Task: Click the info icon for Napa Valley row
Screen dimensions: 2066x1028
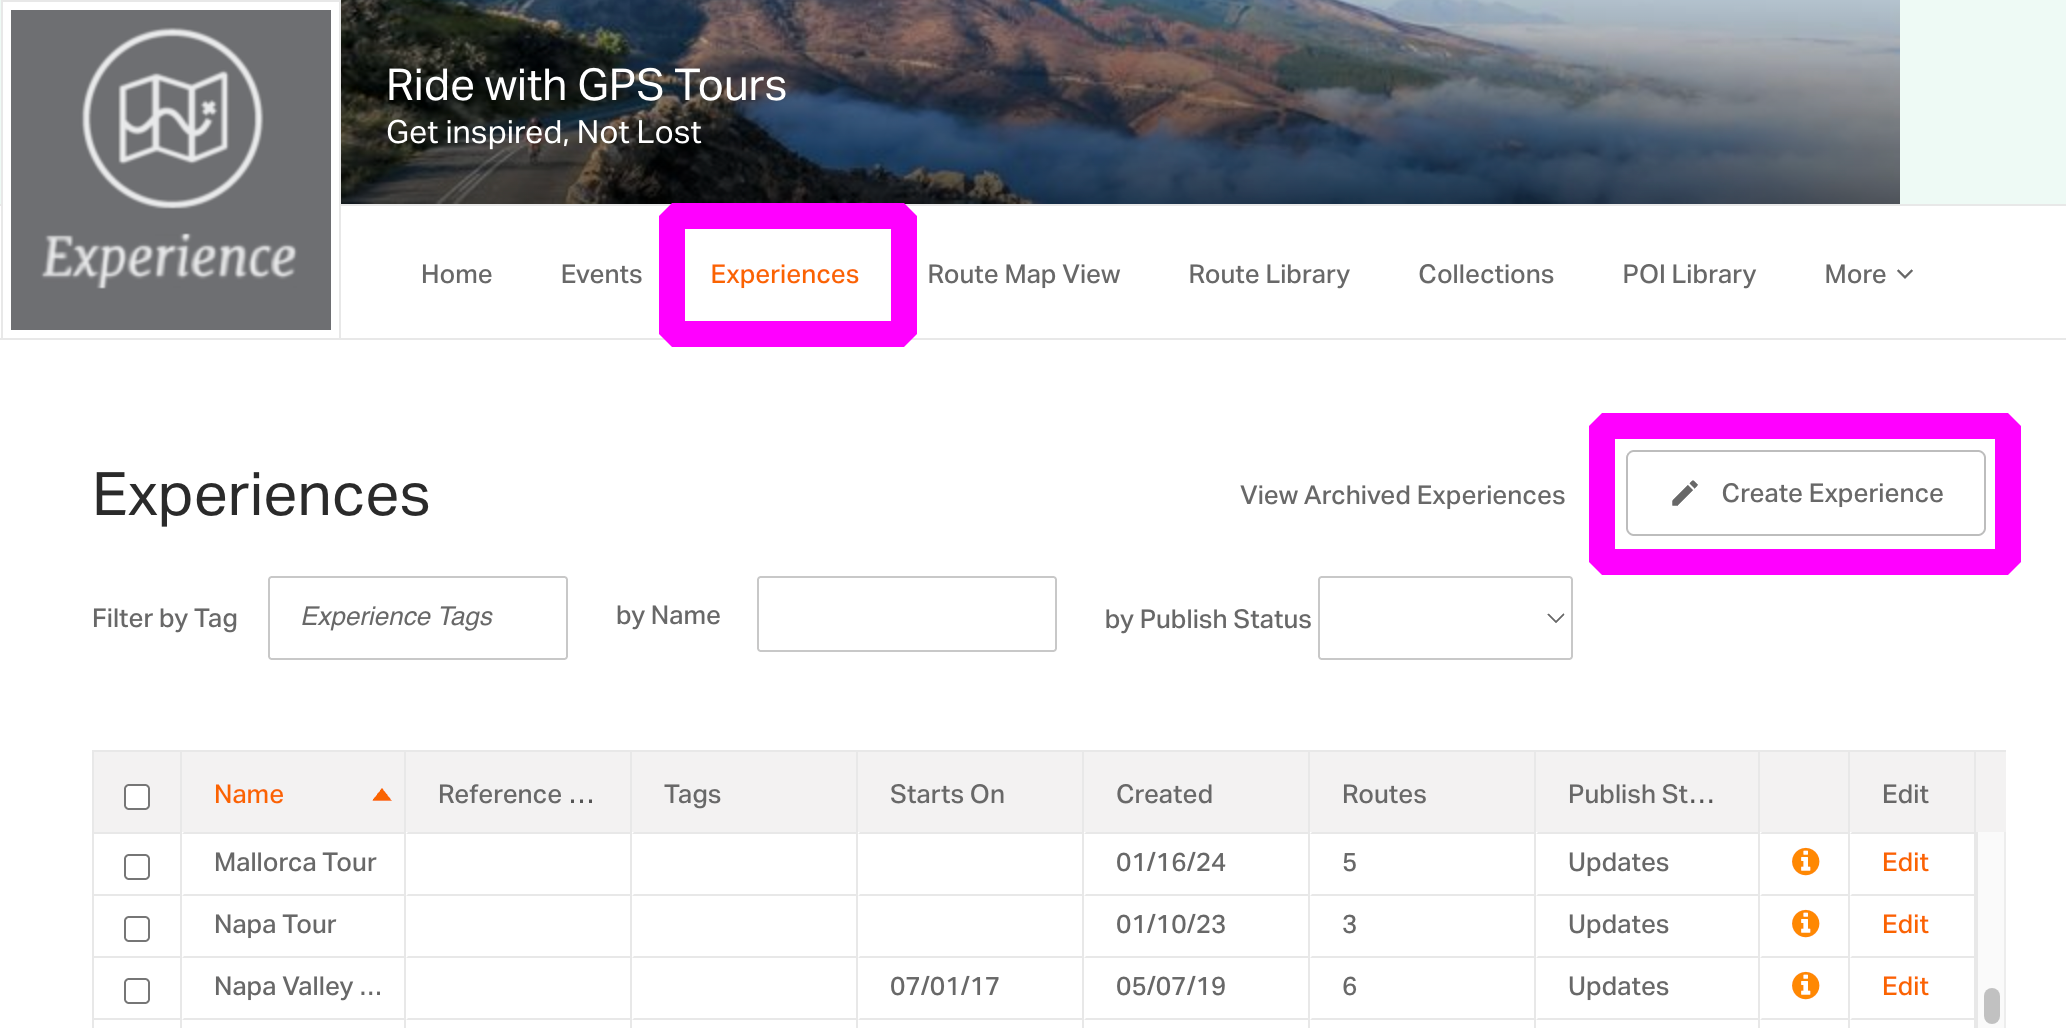Action: click(1805, 985)
